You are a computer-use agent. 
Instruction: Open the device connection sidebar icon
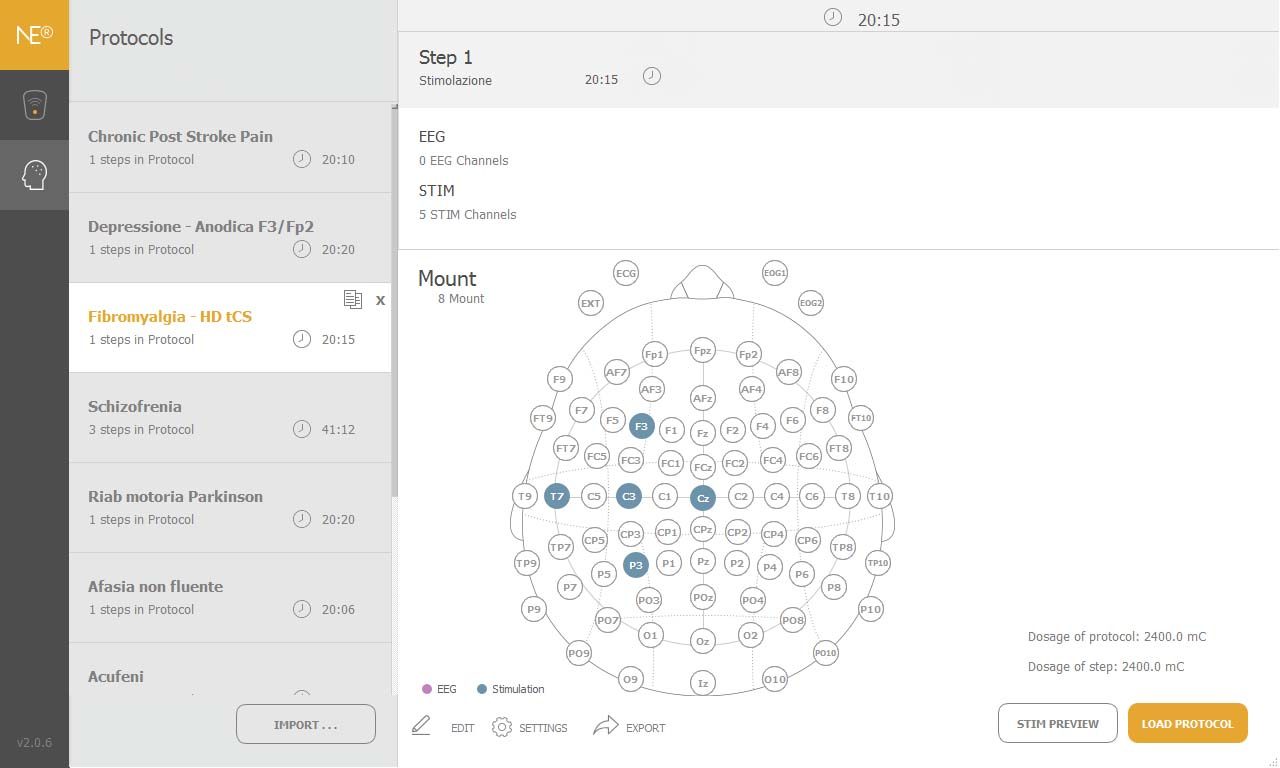tap(34, 105)
